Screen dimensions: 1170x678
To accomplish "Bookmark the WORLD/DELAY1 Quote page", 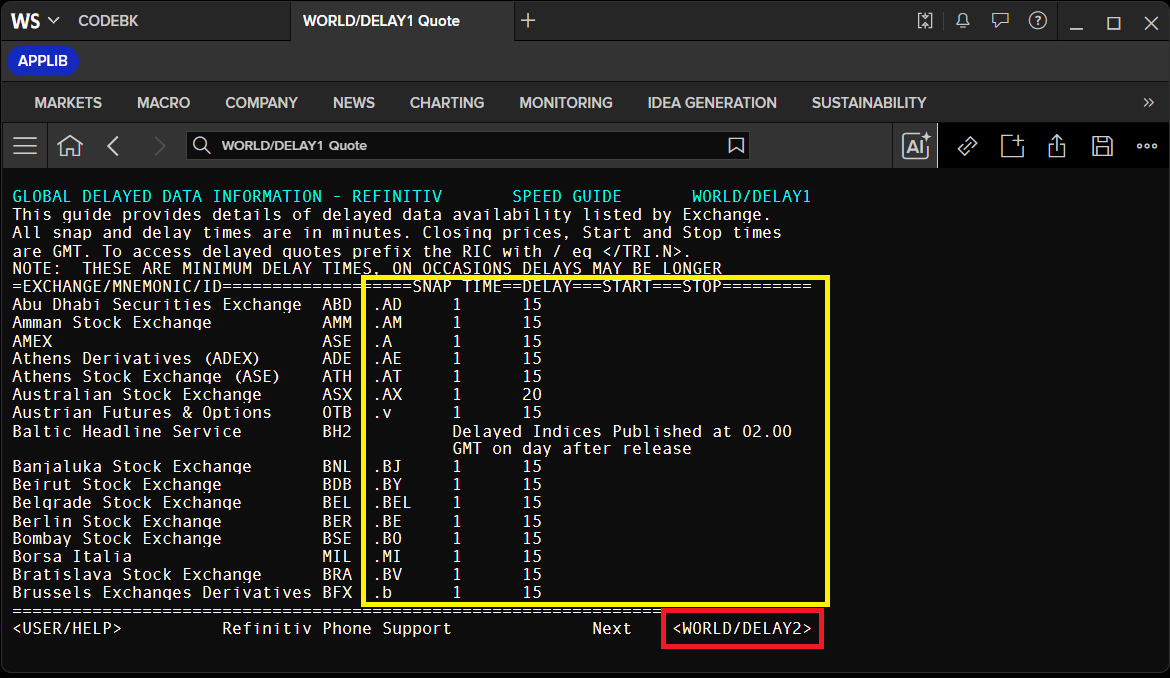I will pyautogui.click(x=736, y=145).
